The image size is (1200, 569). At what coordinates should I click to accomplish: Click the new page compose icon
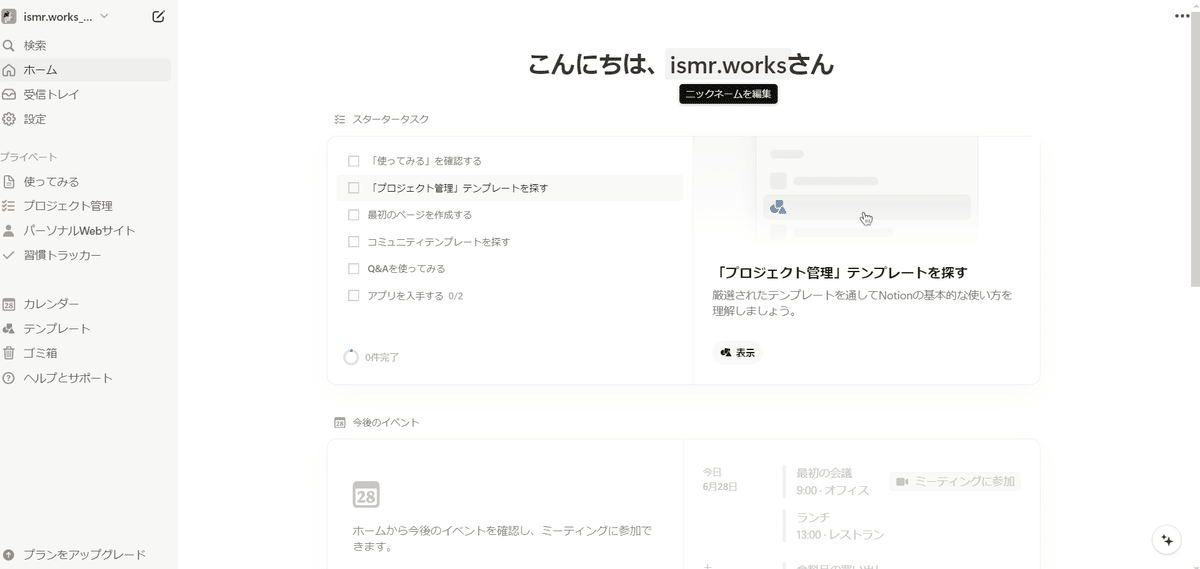158,17
